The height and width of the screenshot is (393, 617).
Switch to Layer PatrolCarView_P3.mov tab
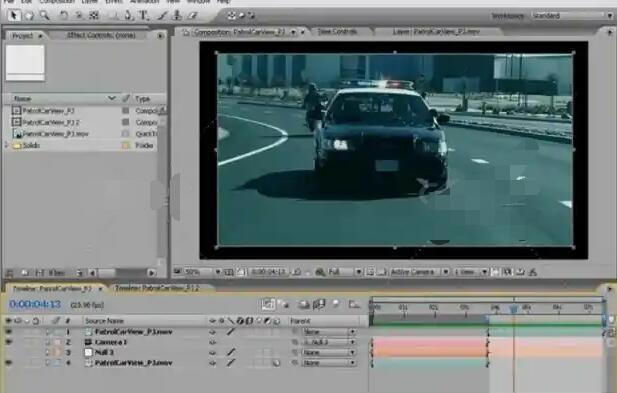[436, 31]
